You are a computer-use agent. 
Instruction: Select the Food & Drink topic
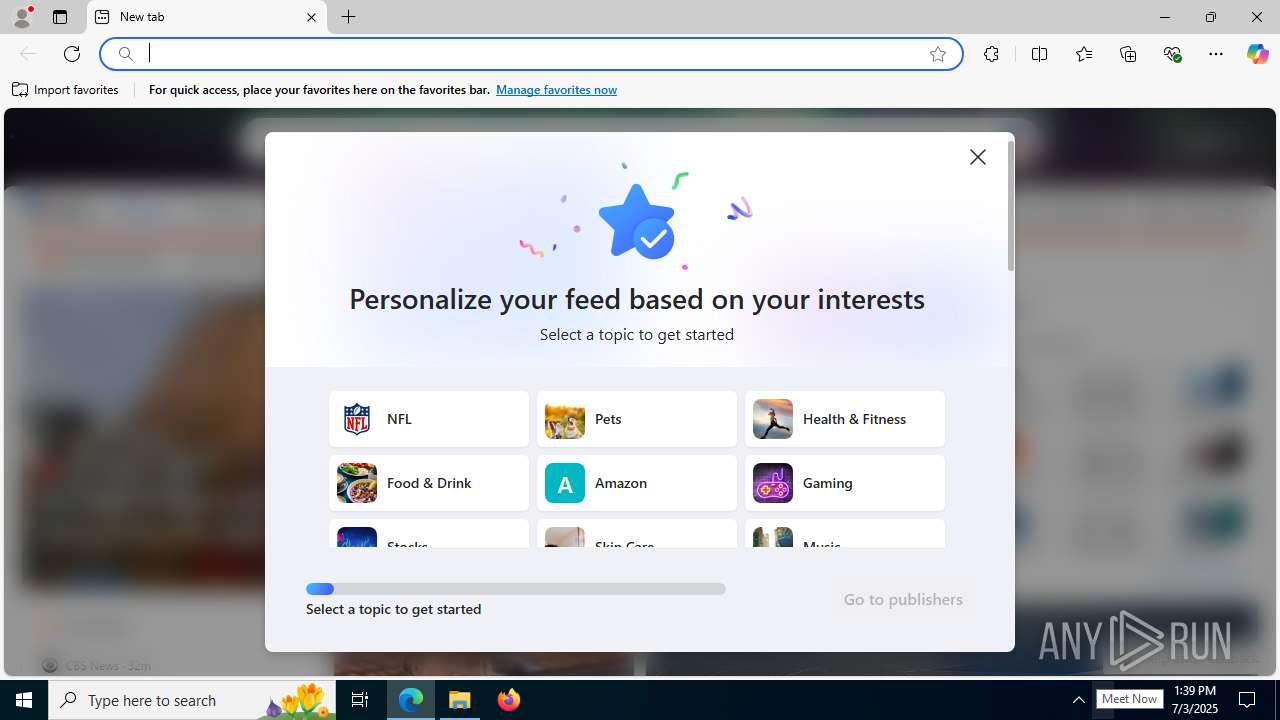click(x=429, y=483)
